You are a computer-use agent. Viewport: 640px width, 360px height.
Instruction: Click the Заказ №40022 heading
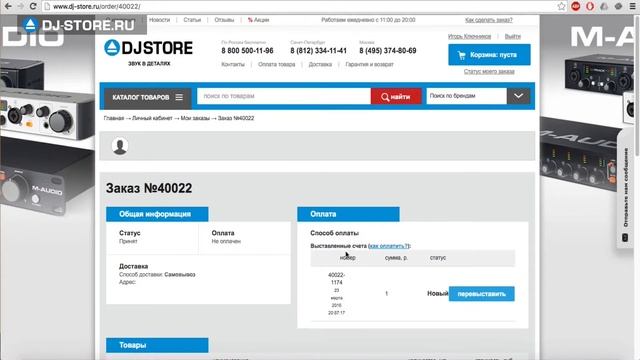tap(149, 188)
